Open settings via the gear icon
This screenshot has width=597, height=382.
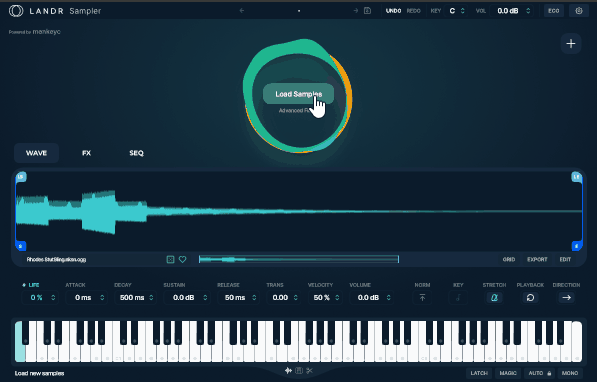pyautogui.click(x=579, y=11)
